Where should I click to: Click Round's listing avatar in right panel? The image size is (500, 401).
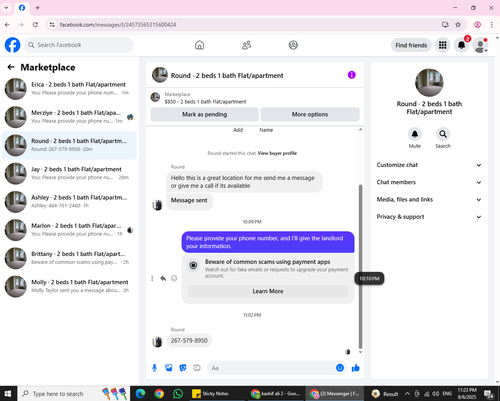click(429, 83)
